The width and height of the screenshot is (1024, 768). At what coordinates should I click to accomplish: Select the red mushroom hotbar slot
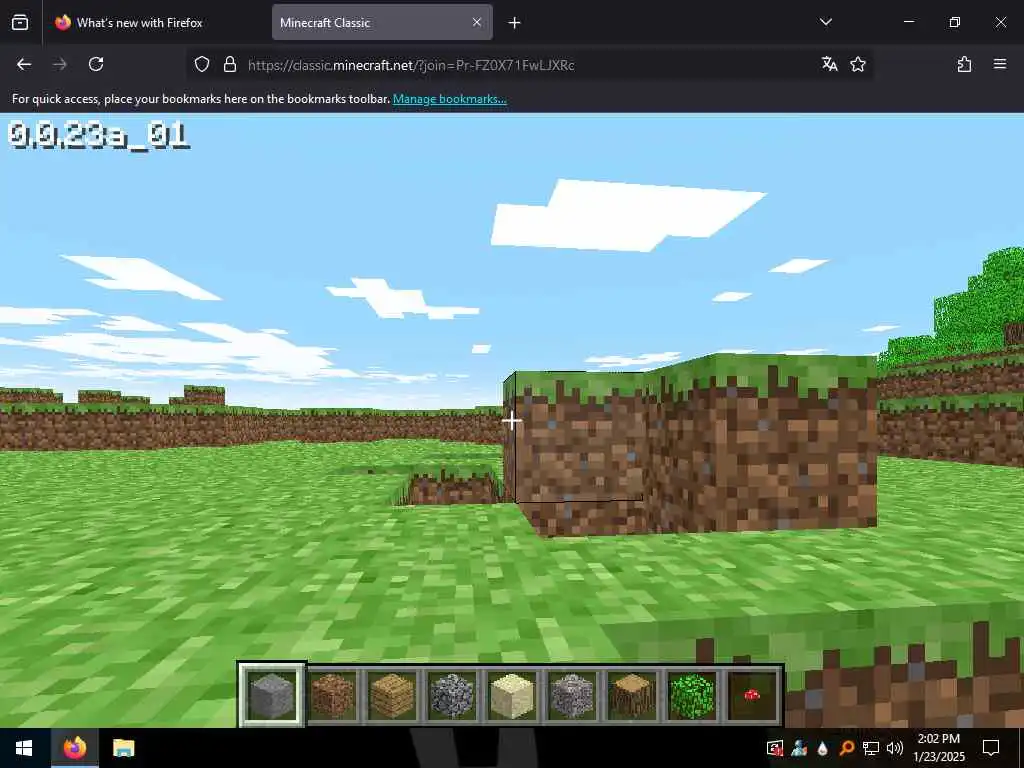coord(752,695)
